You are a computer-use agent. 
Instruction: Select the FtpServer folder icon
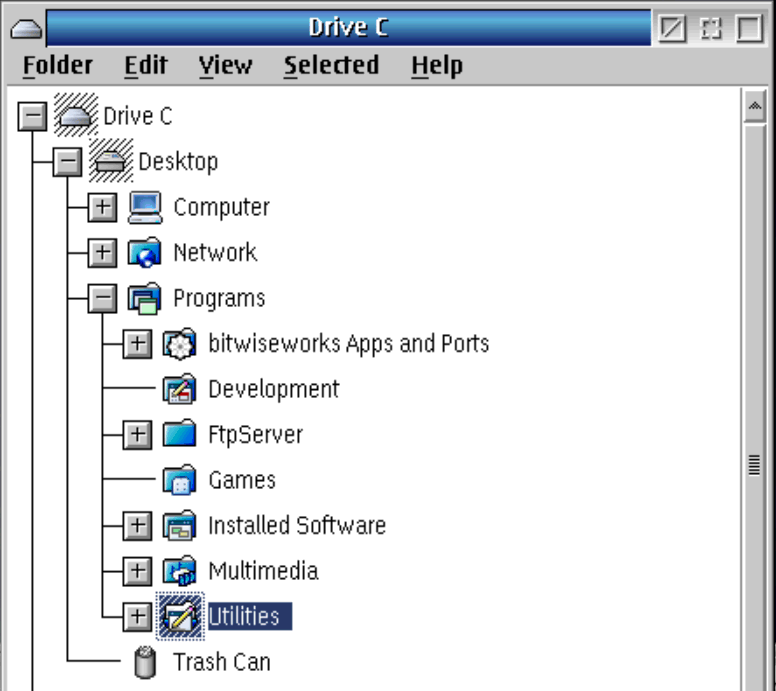coord(180,435)
